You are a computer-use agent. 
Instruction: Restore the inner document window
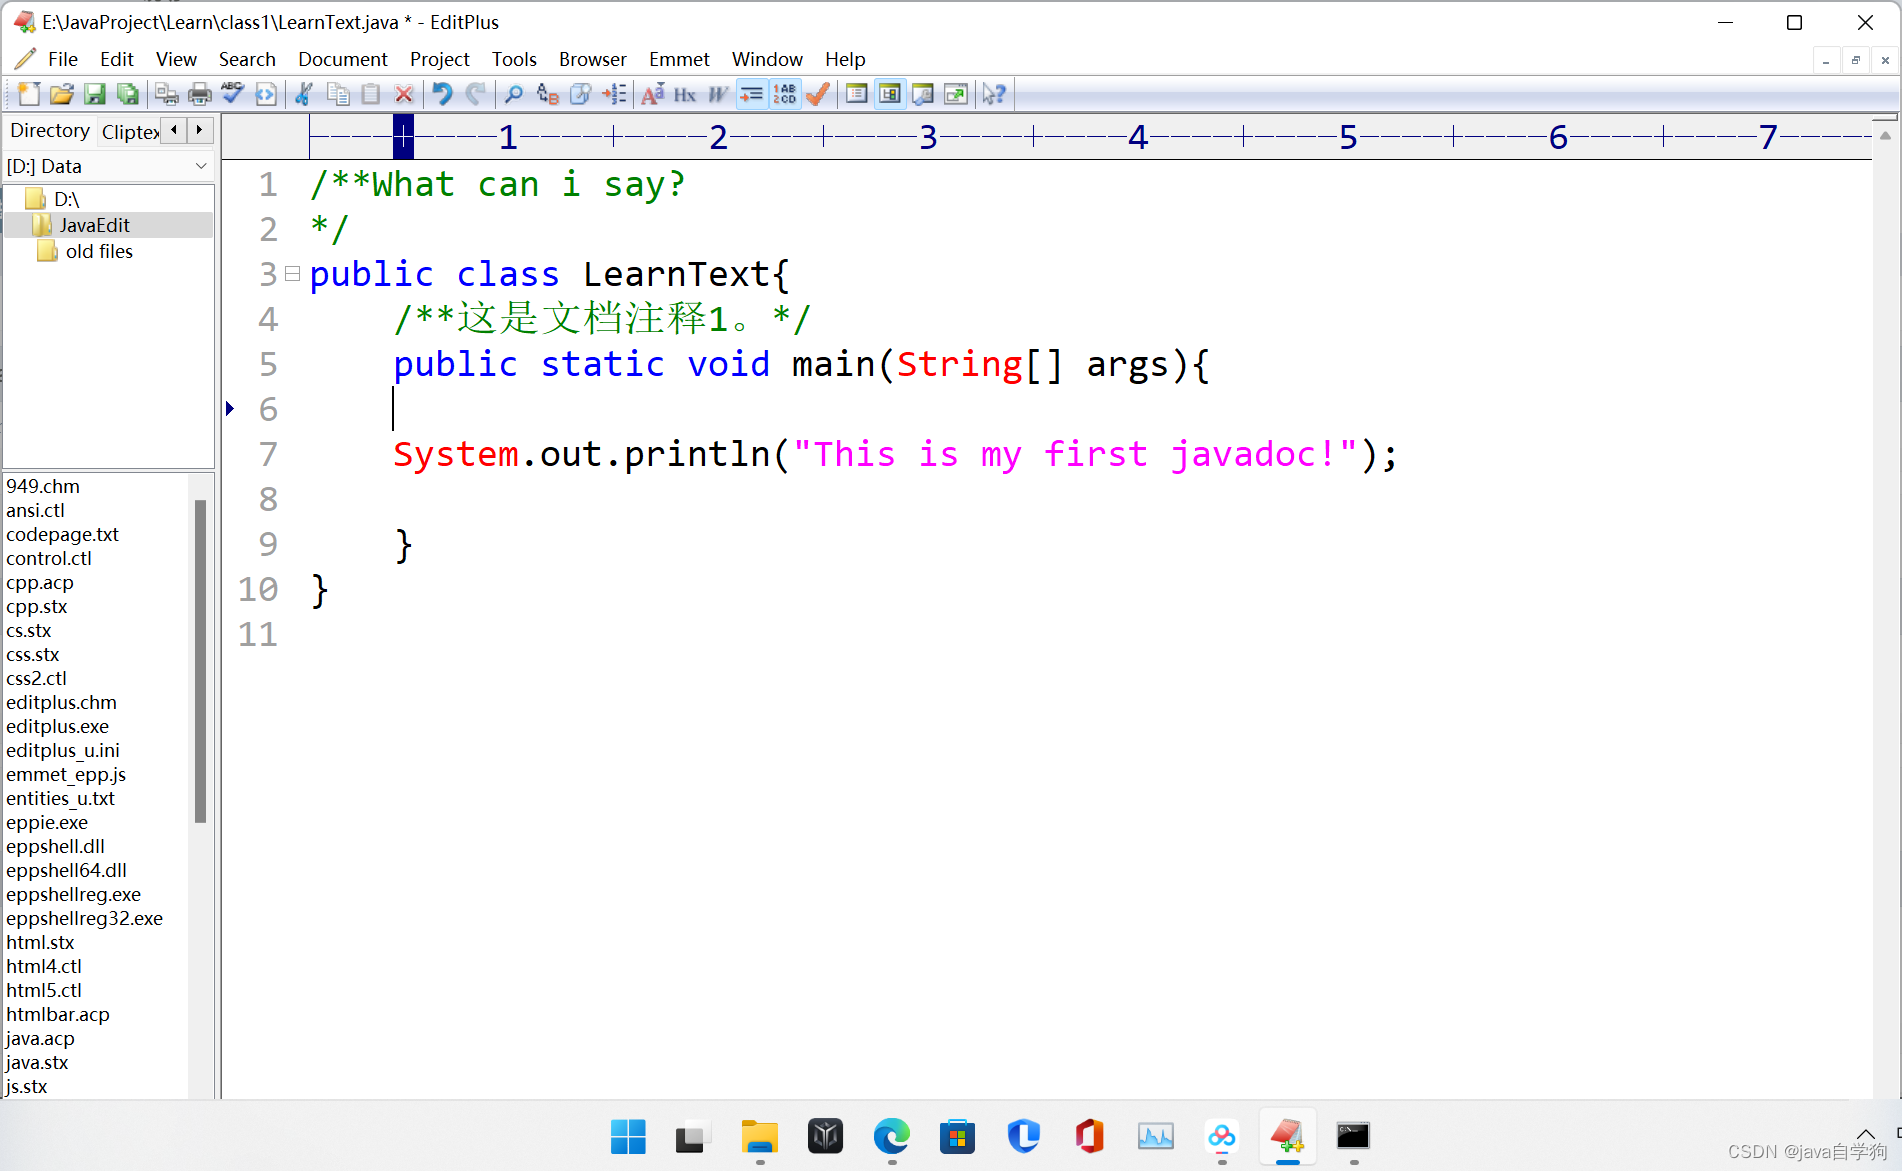click(x=1855, y=60)
